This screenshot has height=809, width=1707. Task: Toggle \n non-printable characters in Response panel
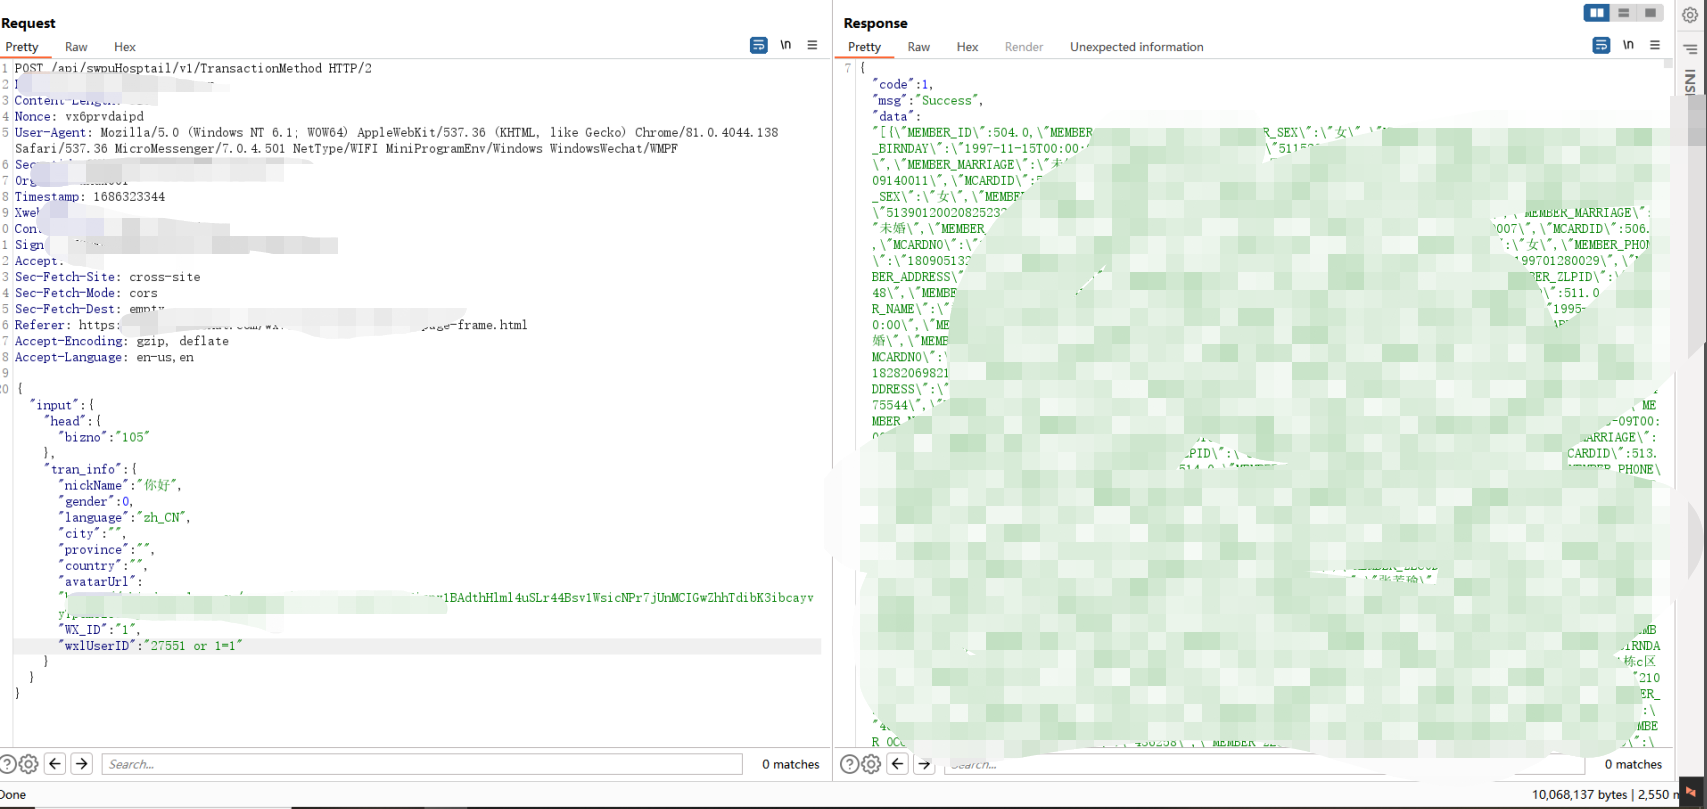coord(1628,45)
